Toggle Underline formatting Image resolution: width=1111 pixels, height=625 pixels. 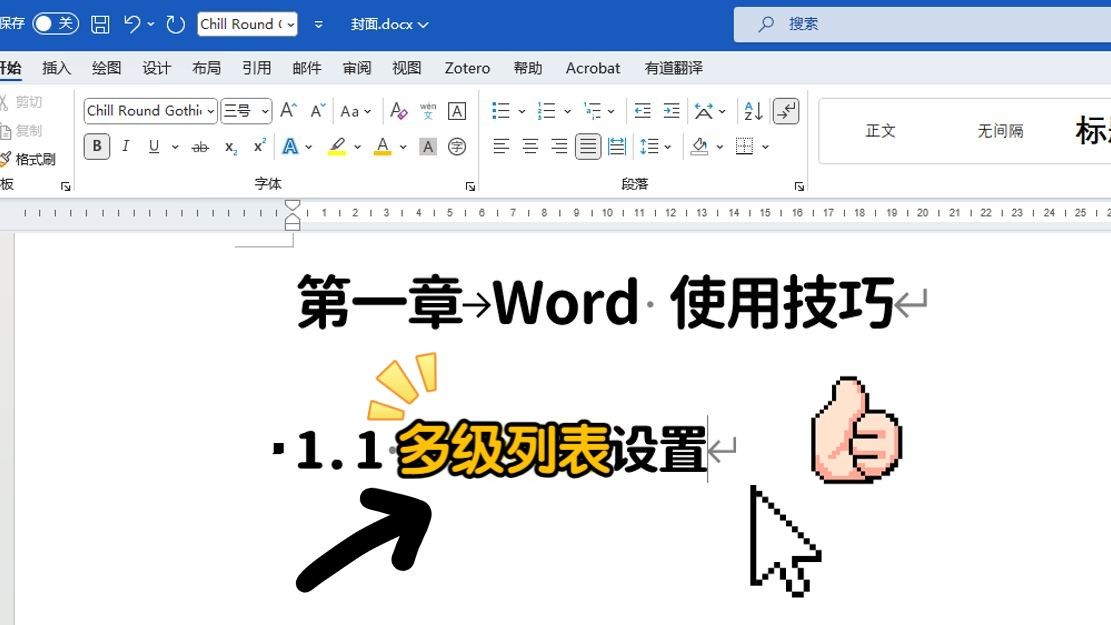tap(154, 147)
